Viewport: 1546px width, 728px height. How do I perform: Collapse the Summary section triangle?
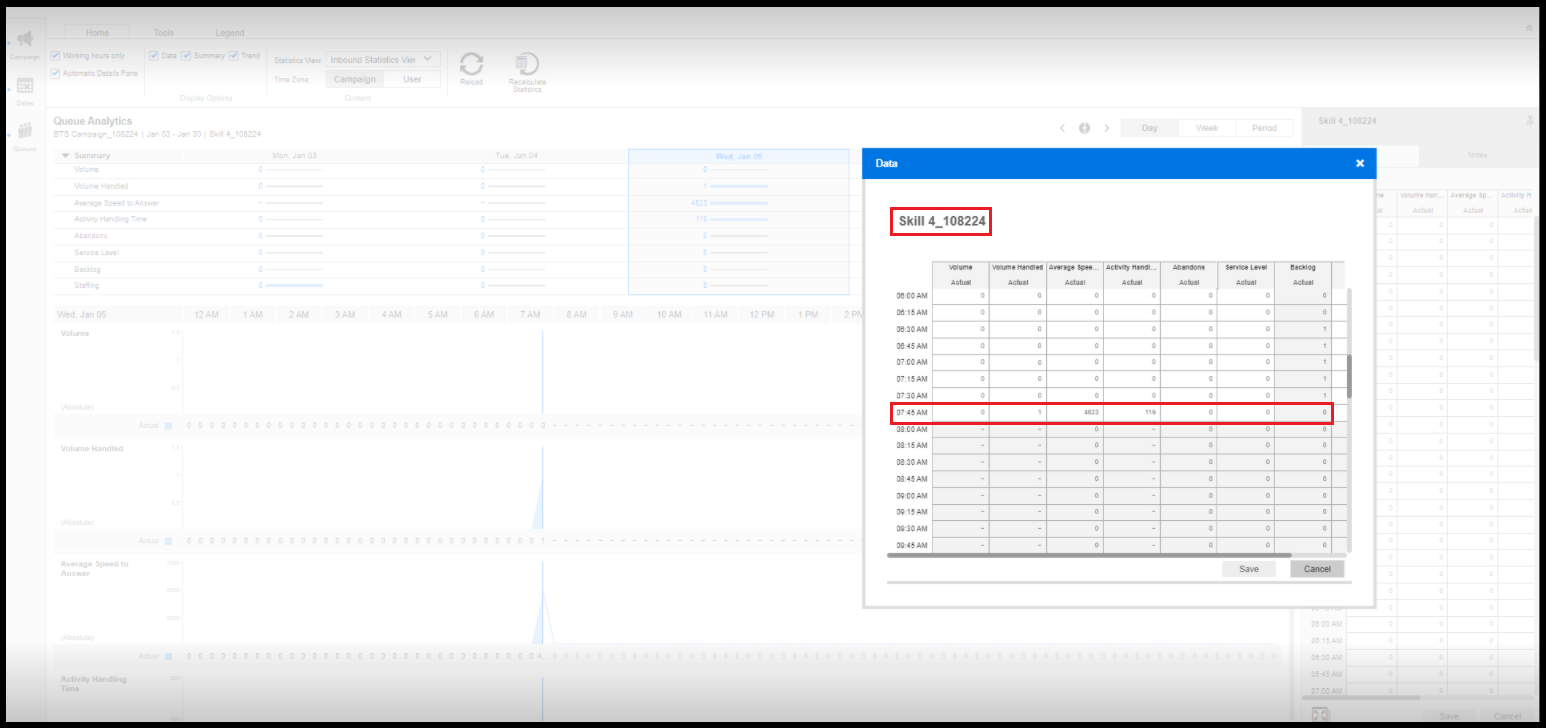coord(66,156)
